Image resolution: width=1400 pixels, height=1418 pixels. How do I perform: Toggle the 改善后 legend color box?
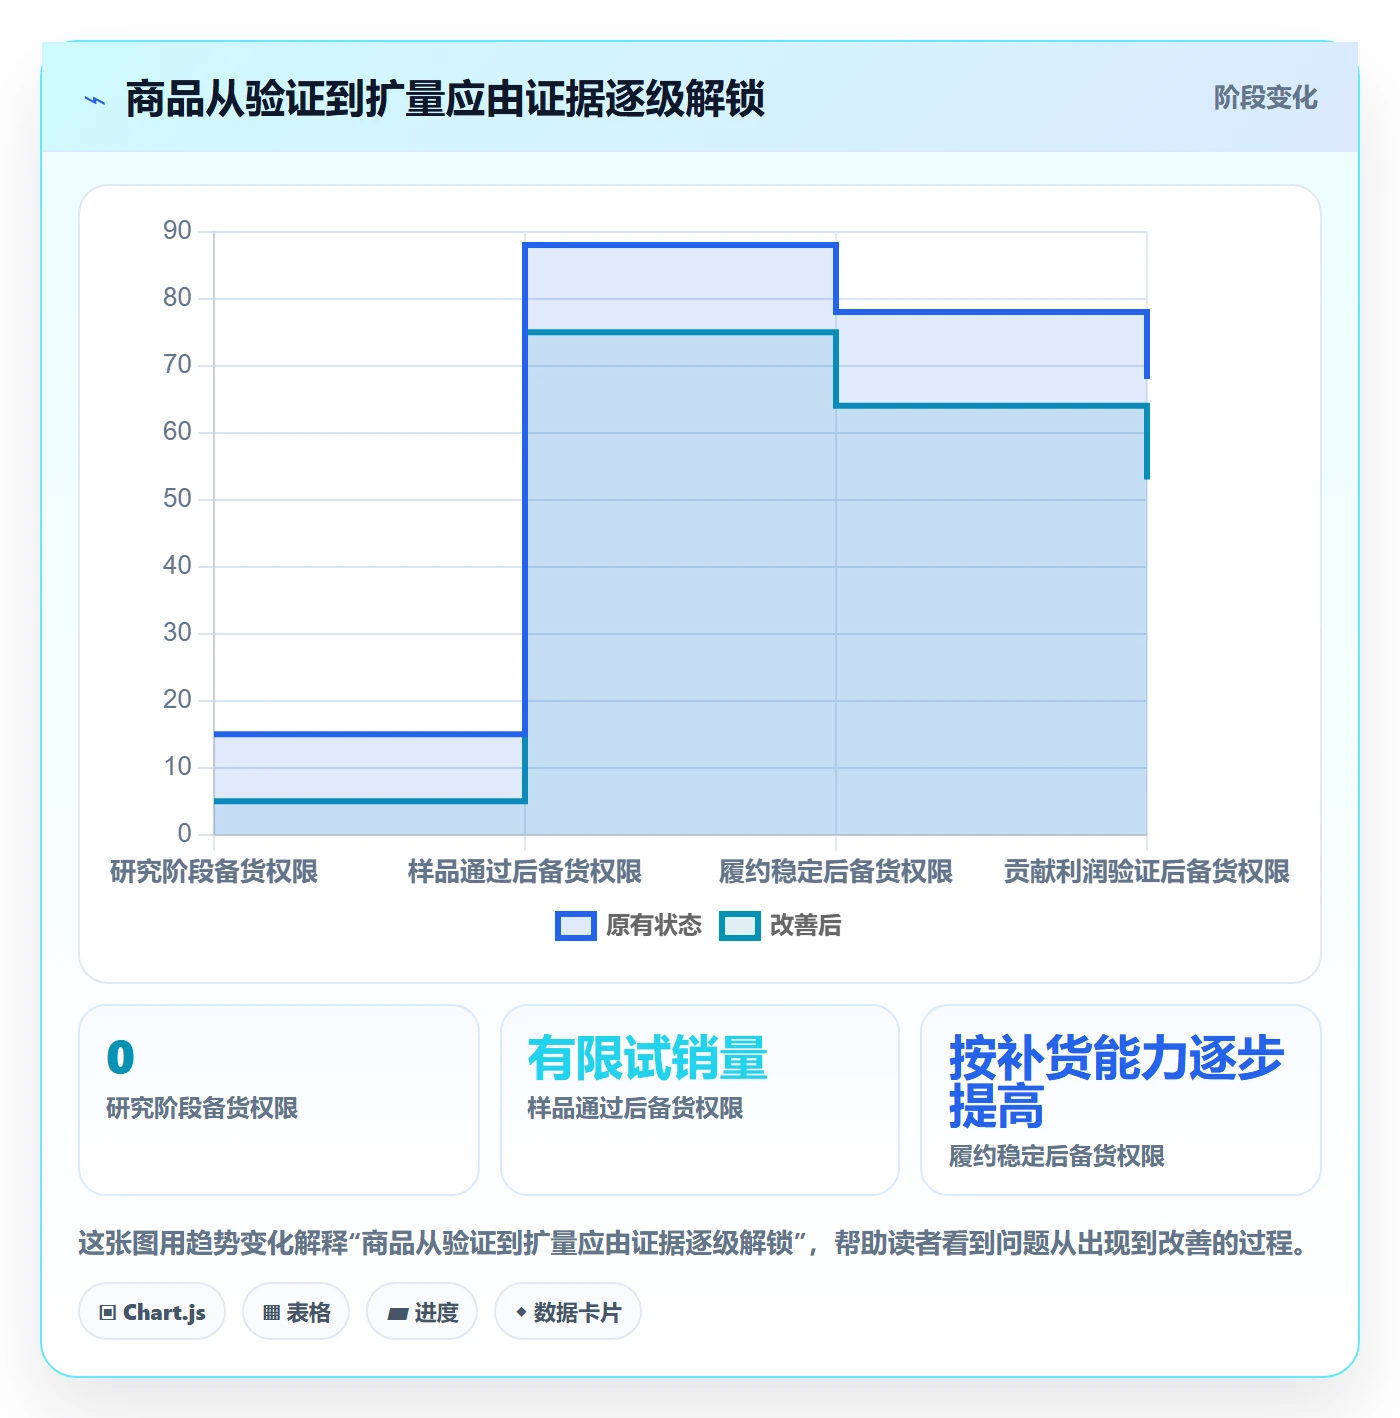(740, 926)
